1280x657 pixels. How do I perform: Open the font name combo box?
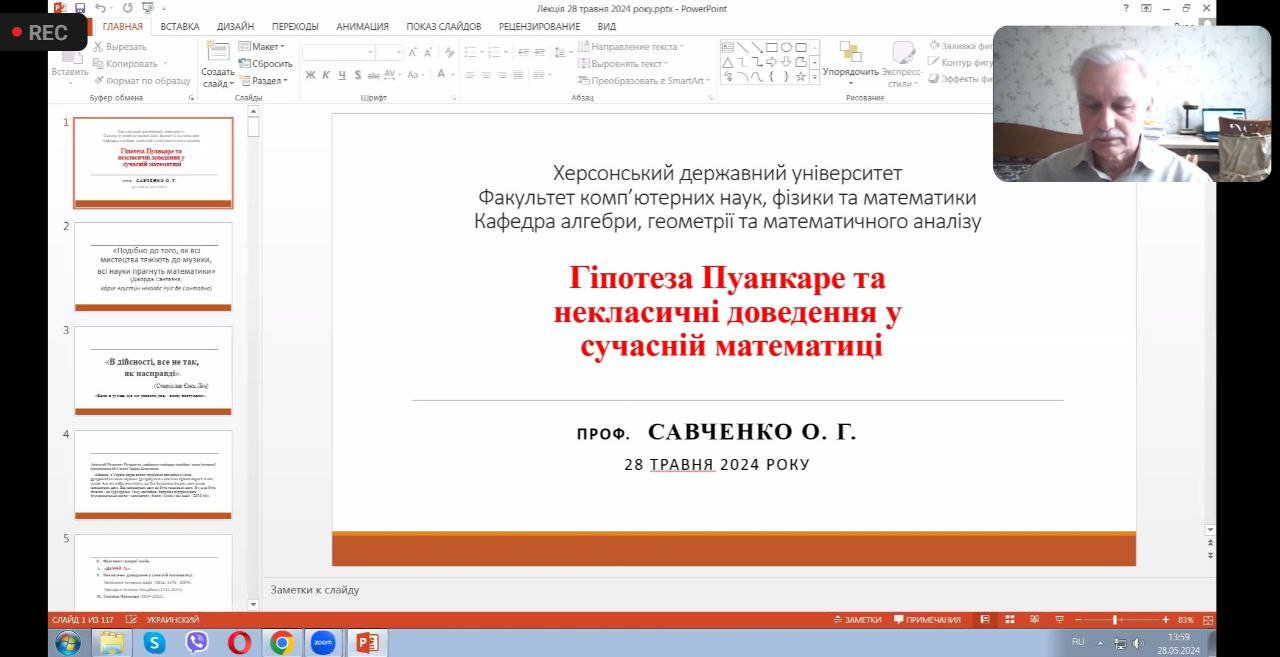tap(339, 51)
